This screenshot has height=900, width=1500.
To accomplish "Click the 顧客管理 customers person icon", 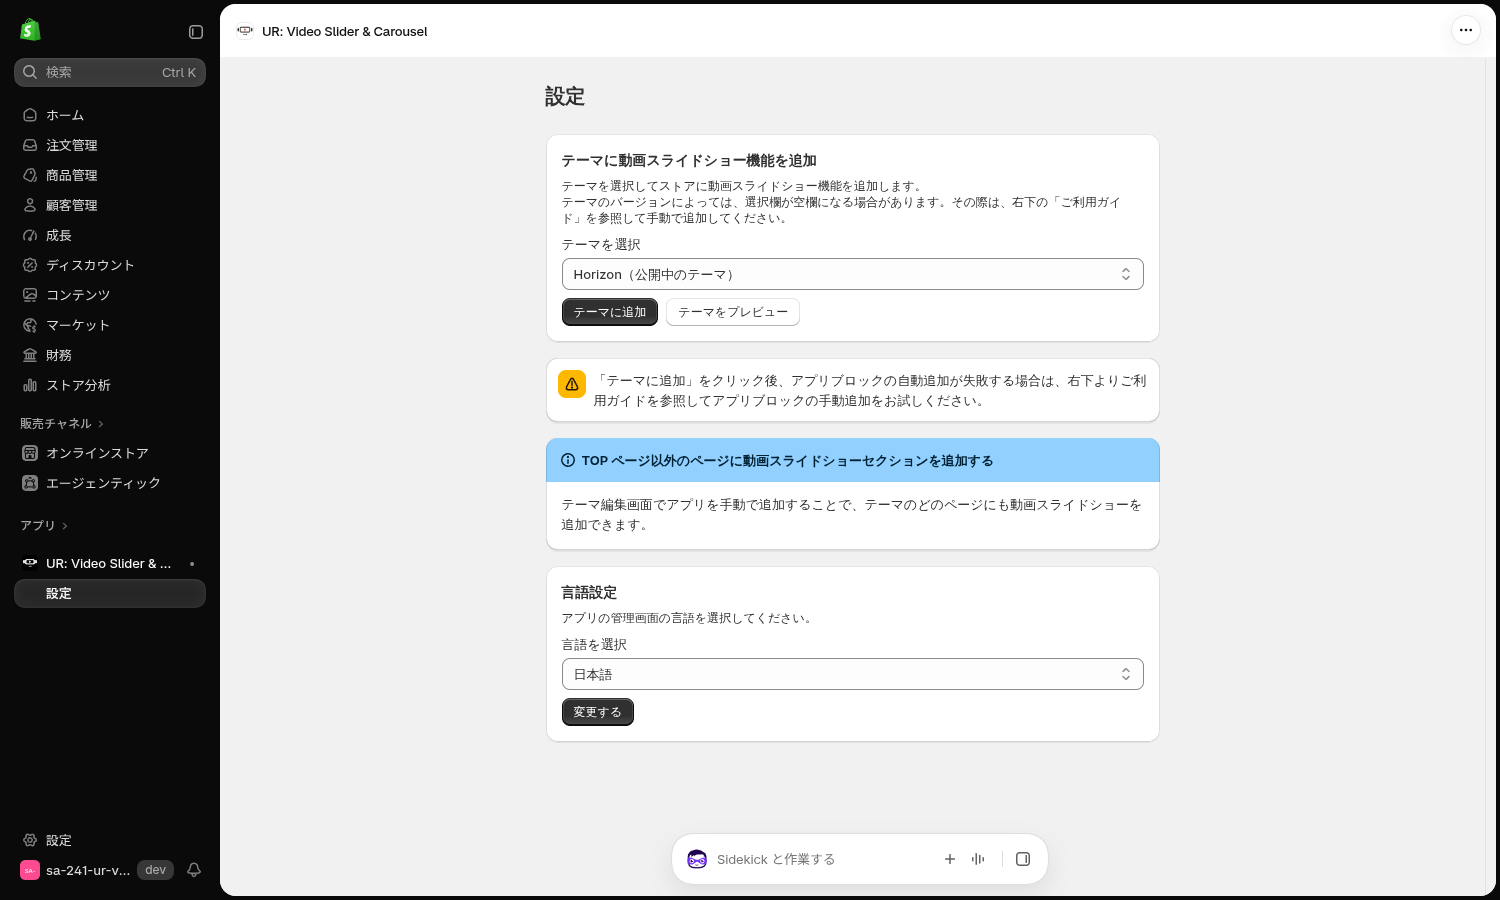I will 30,205.
